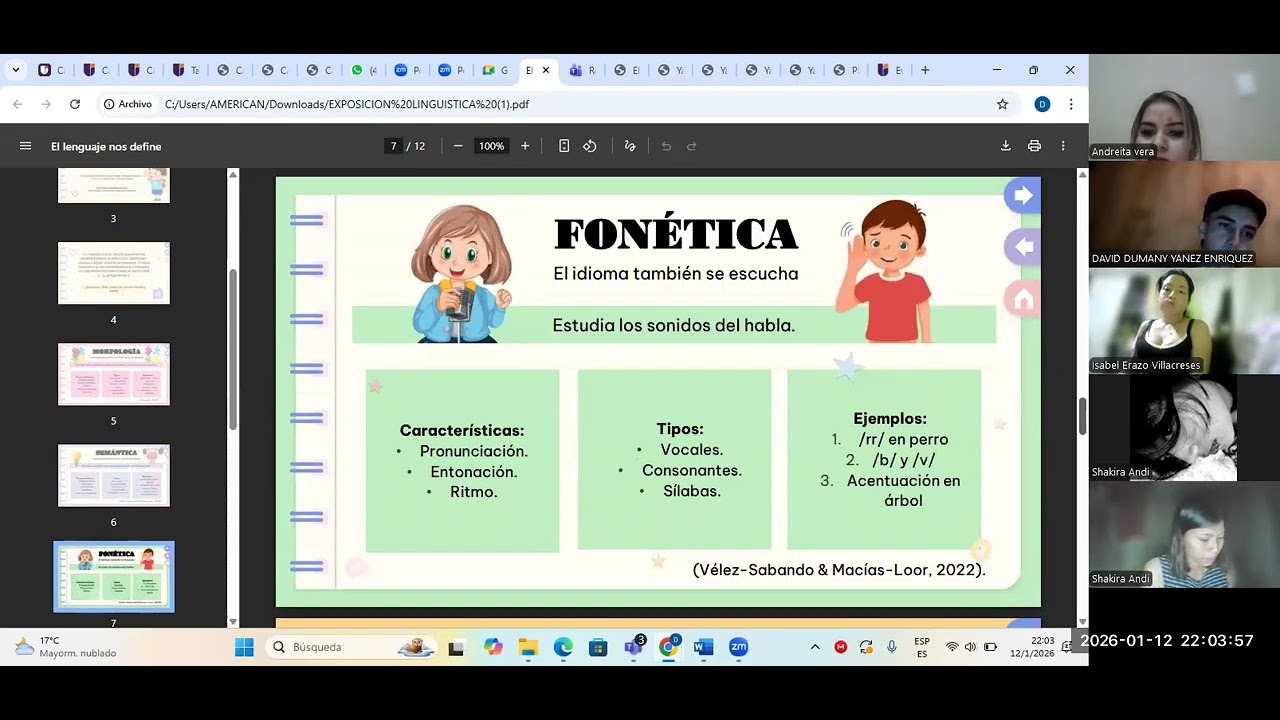Select page 4 thumbnail
The image size is (1280, 720).
coord(114,273)
